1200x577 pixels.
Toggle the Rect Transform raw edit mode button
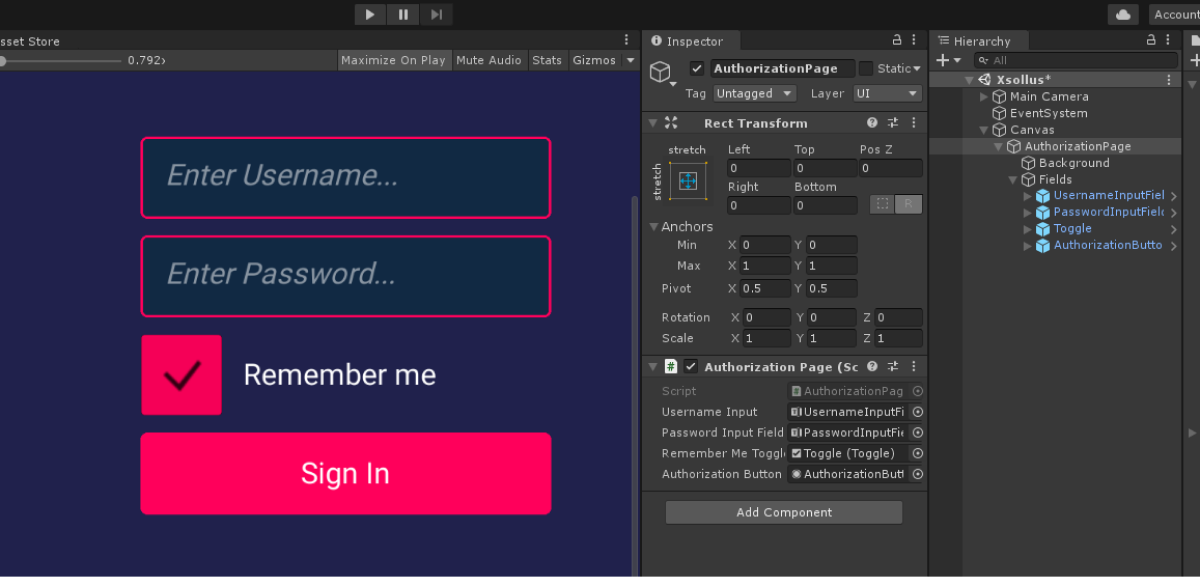[908, 204]
